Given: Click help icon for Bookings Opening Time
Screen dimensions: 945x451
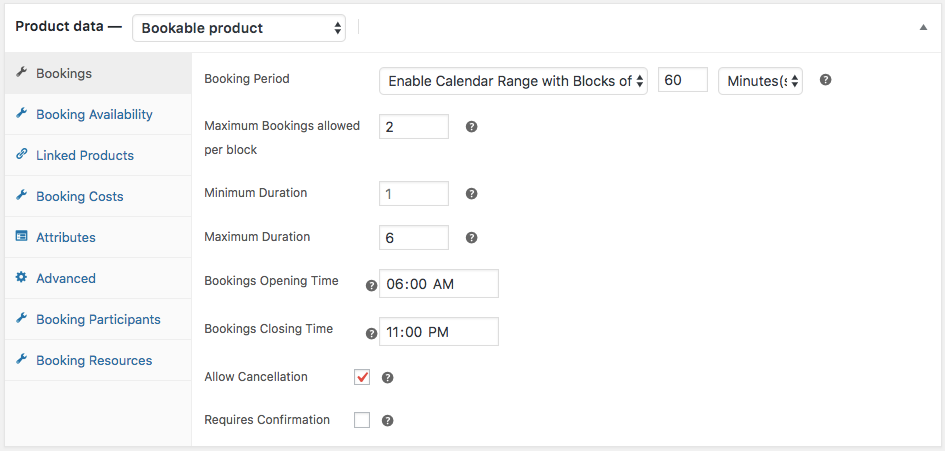Looking at the screenshot, I should coord(372,285).
